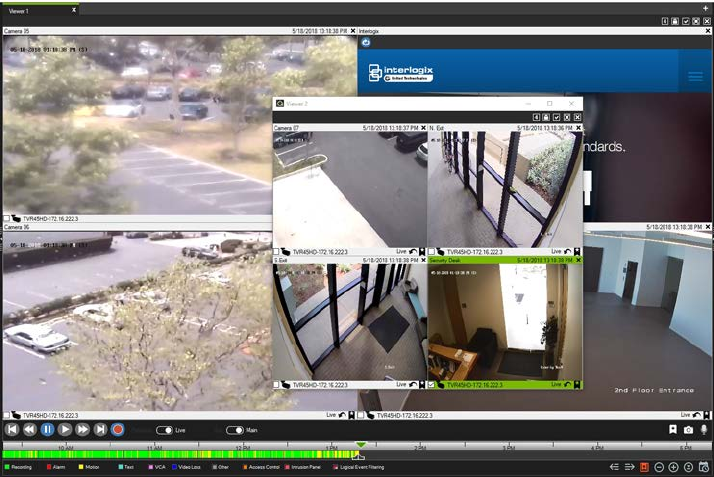Select the Camera 35 video tile
714x477 pixels.
pos(137,125)
